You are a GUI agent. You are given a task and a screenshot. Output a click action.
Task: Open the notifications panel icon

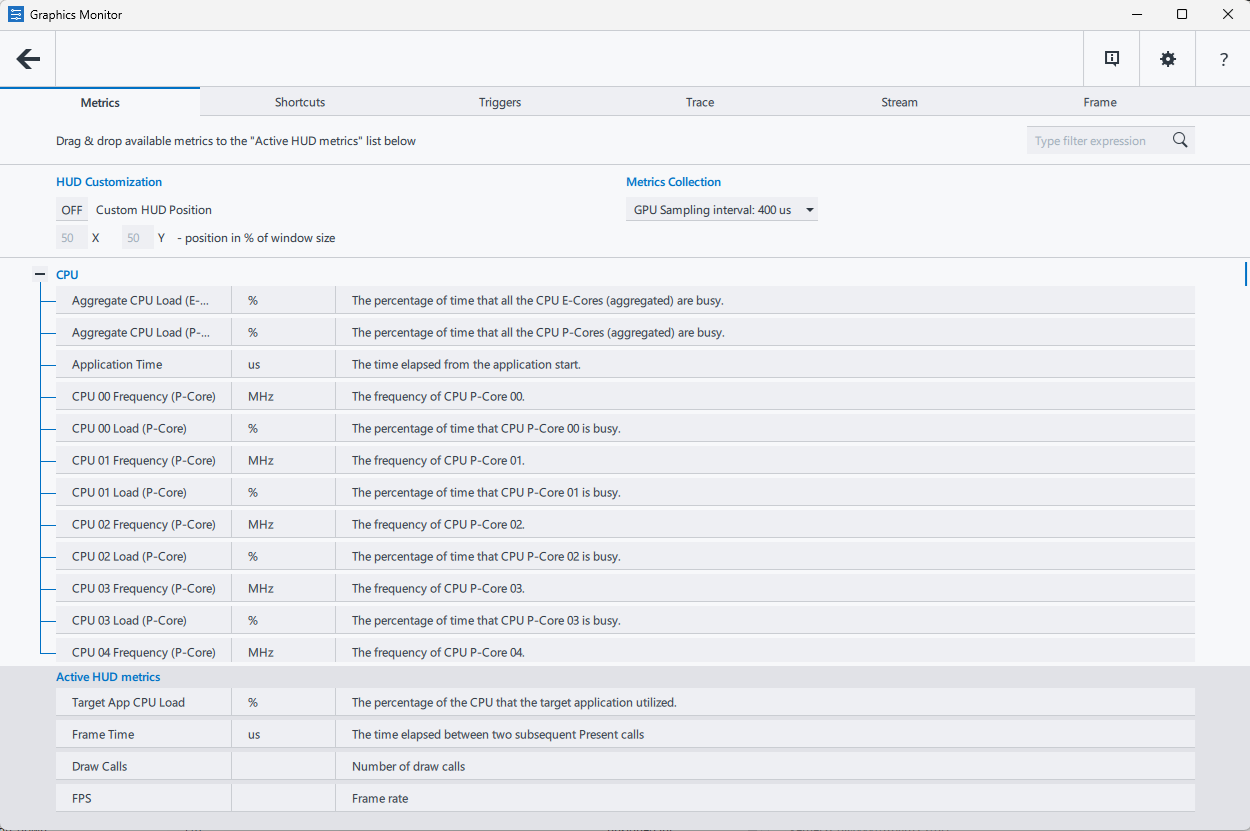[1112, 59]
